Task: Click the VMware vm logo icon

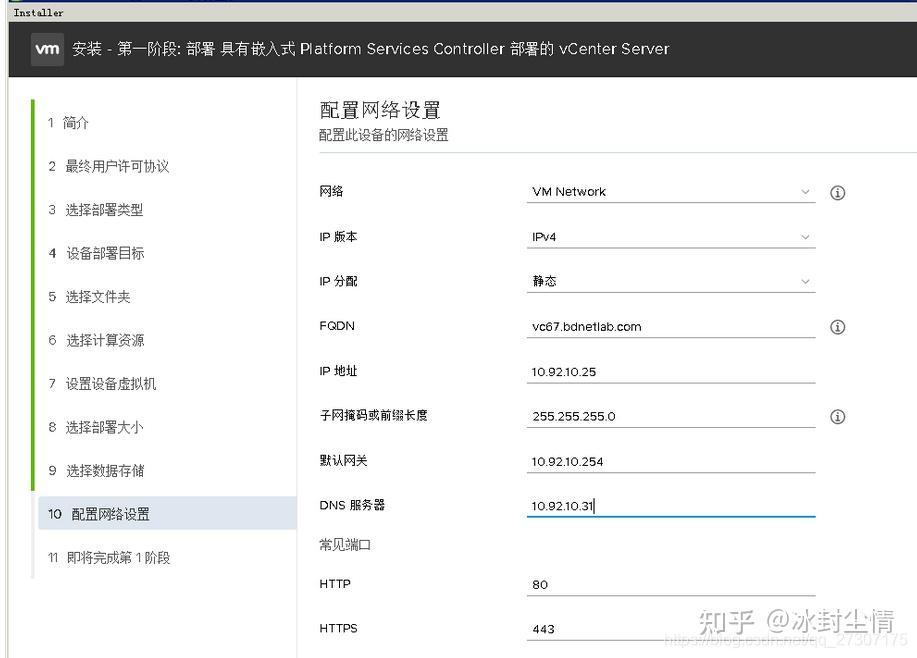Action: [47, 49]
